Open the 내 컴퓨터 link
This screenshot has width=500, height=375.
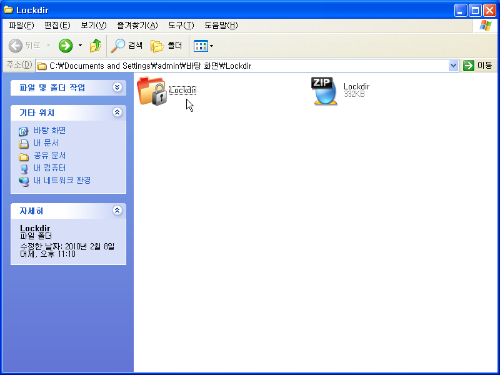pyautogui.click(x=49, y=168)
